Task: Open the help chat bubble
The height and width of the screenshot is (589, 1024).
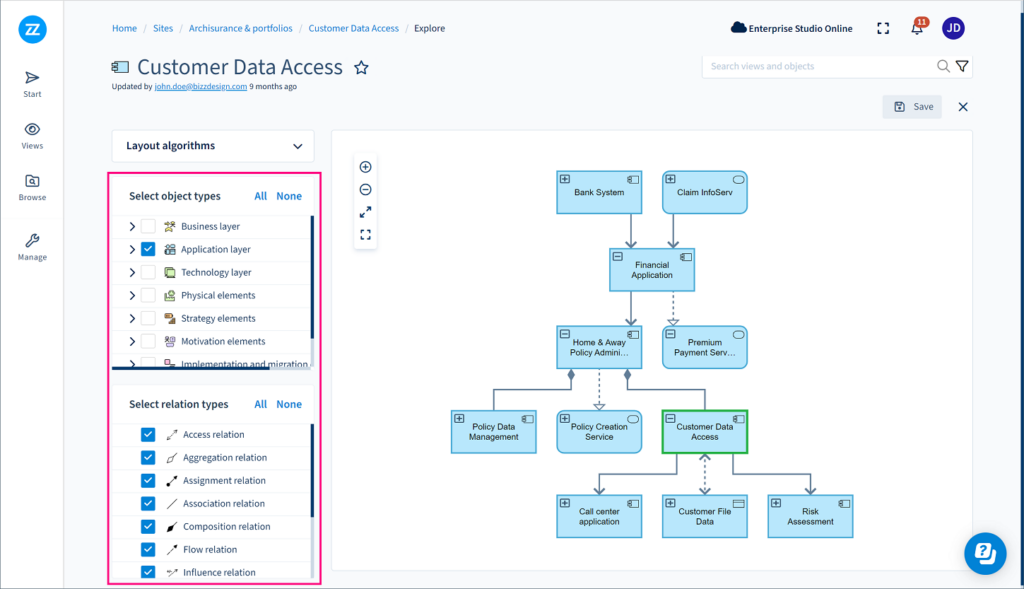Action: tap(985, 553)
